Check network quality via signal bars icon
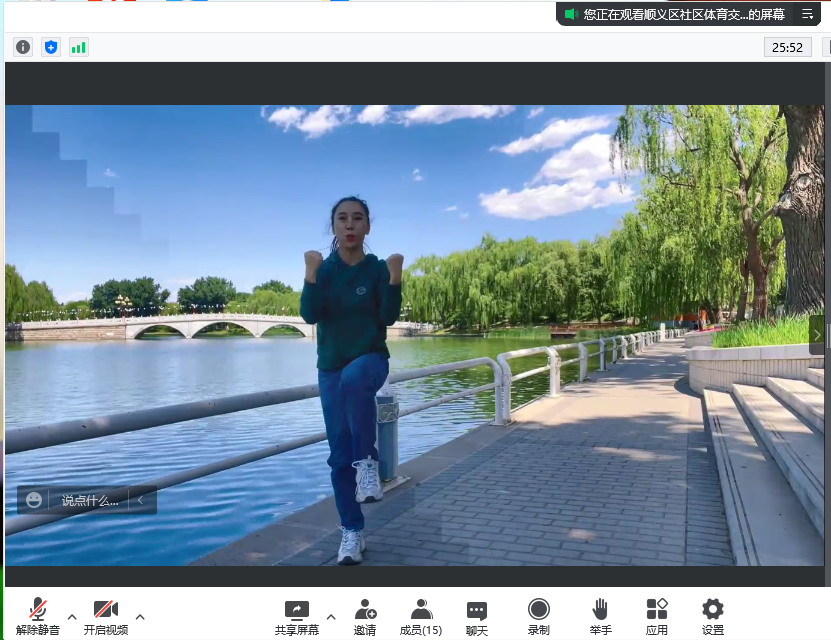Screen dimensions: 831x640 (x=79, y=46)
